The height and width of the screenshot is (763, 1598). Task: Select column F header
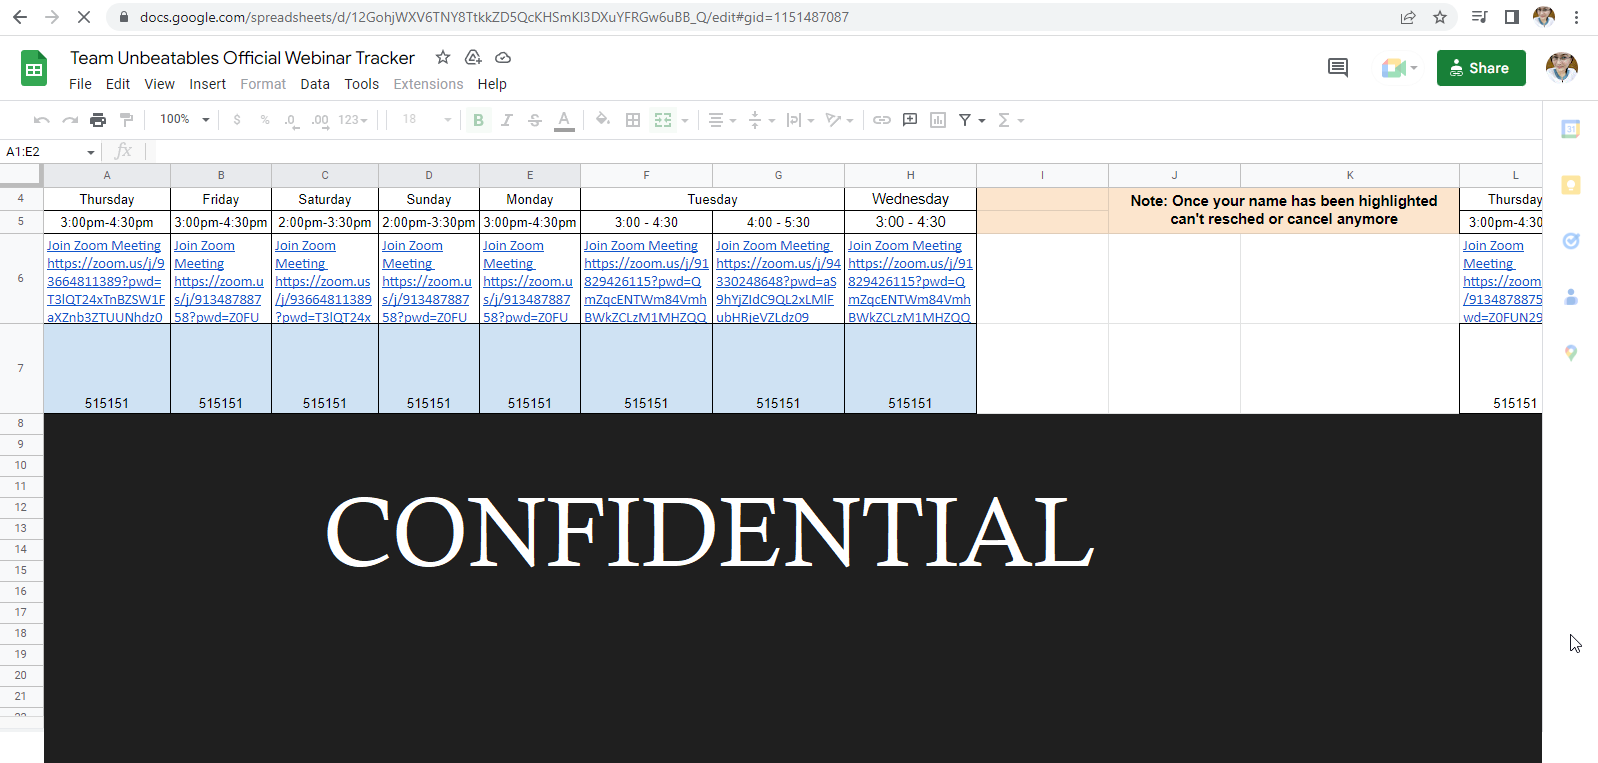[646, 175]
